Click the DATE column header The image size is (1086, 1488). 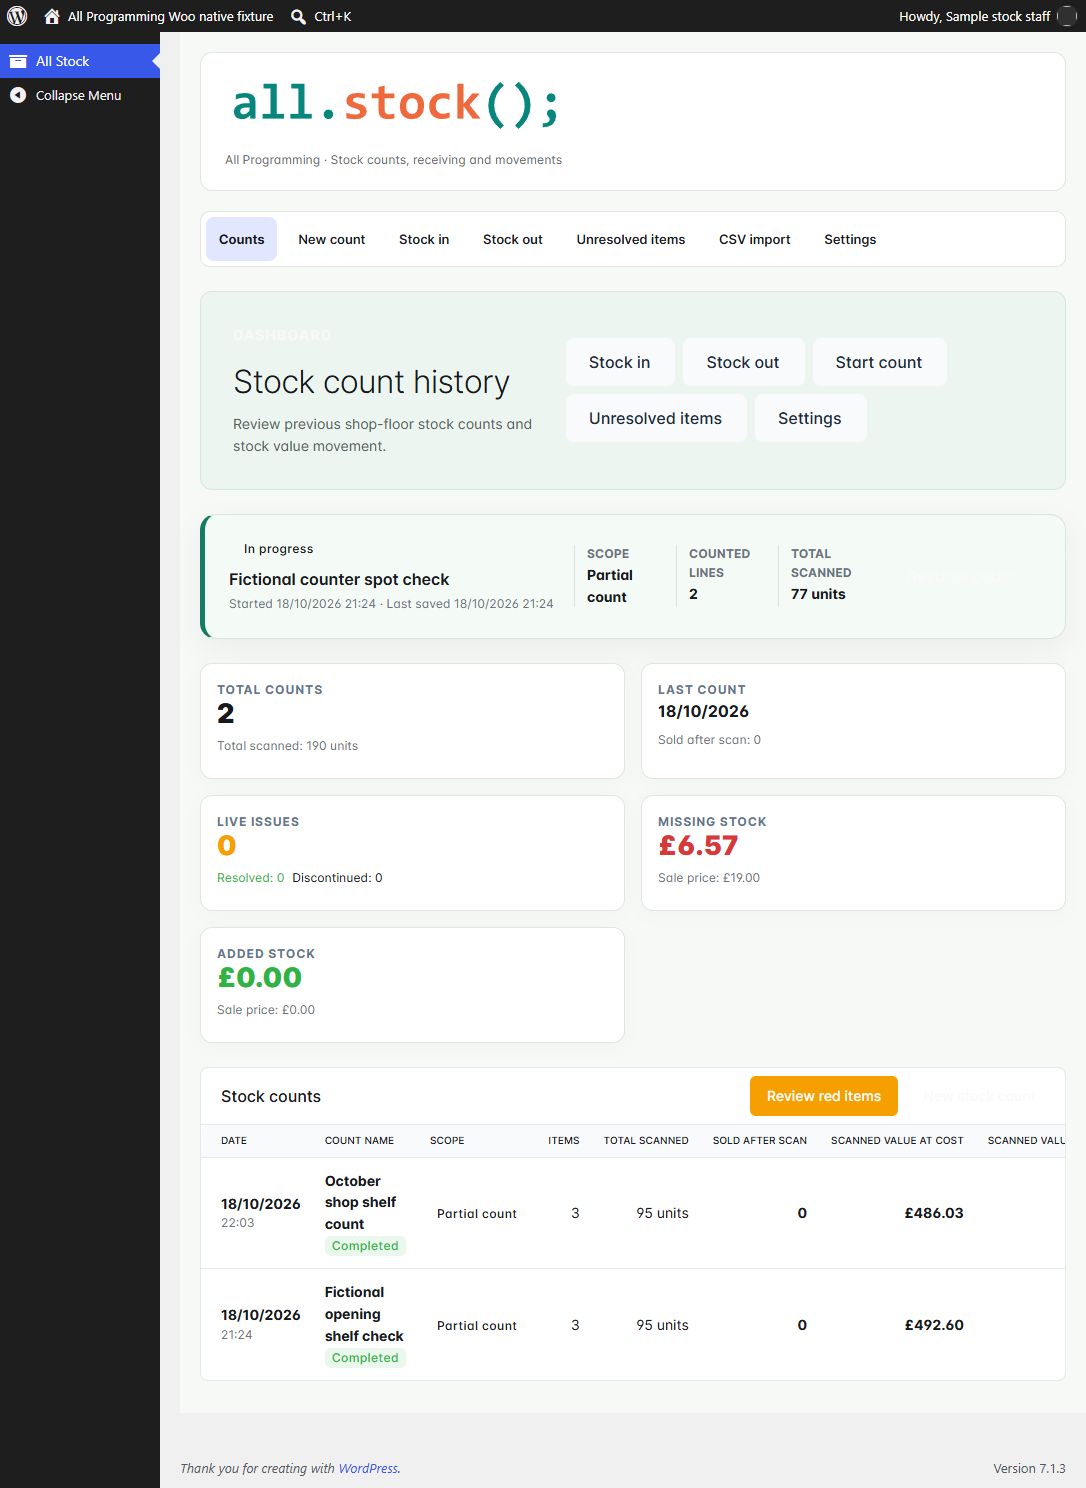click(234, 1141)
